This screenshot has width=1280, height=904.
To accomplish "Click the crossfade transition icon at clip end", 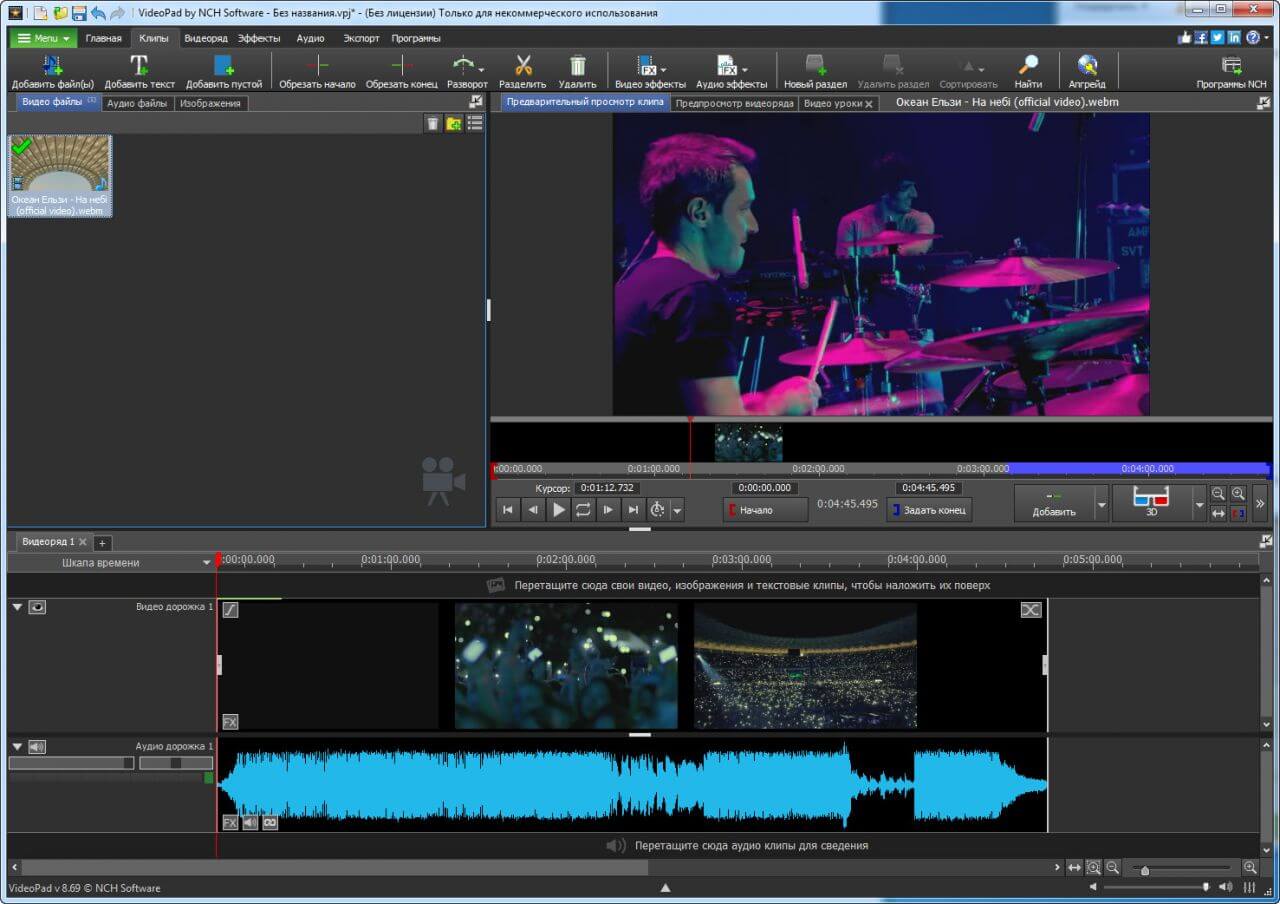I will click(x=1031, y=609).
